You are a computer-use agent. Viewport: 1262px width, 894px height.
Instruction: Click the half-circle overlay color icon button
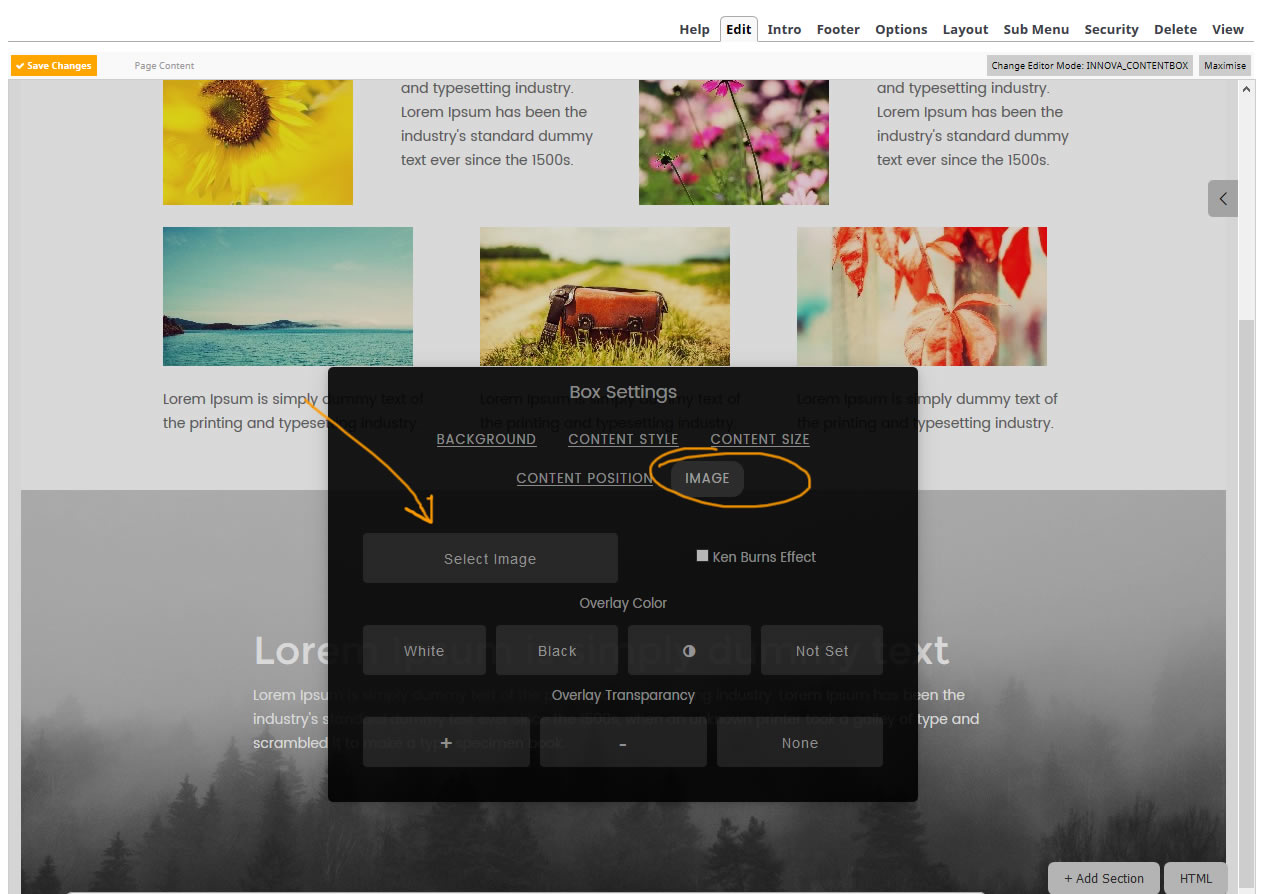[x=689, y=650]
